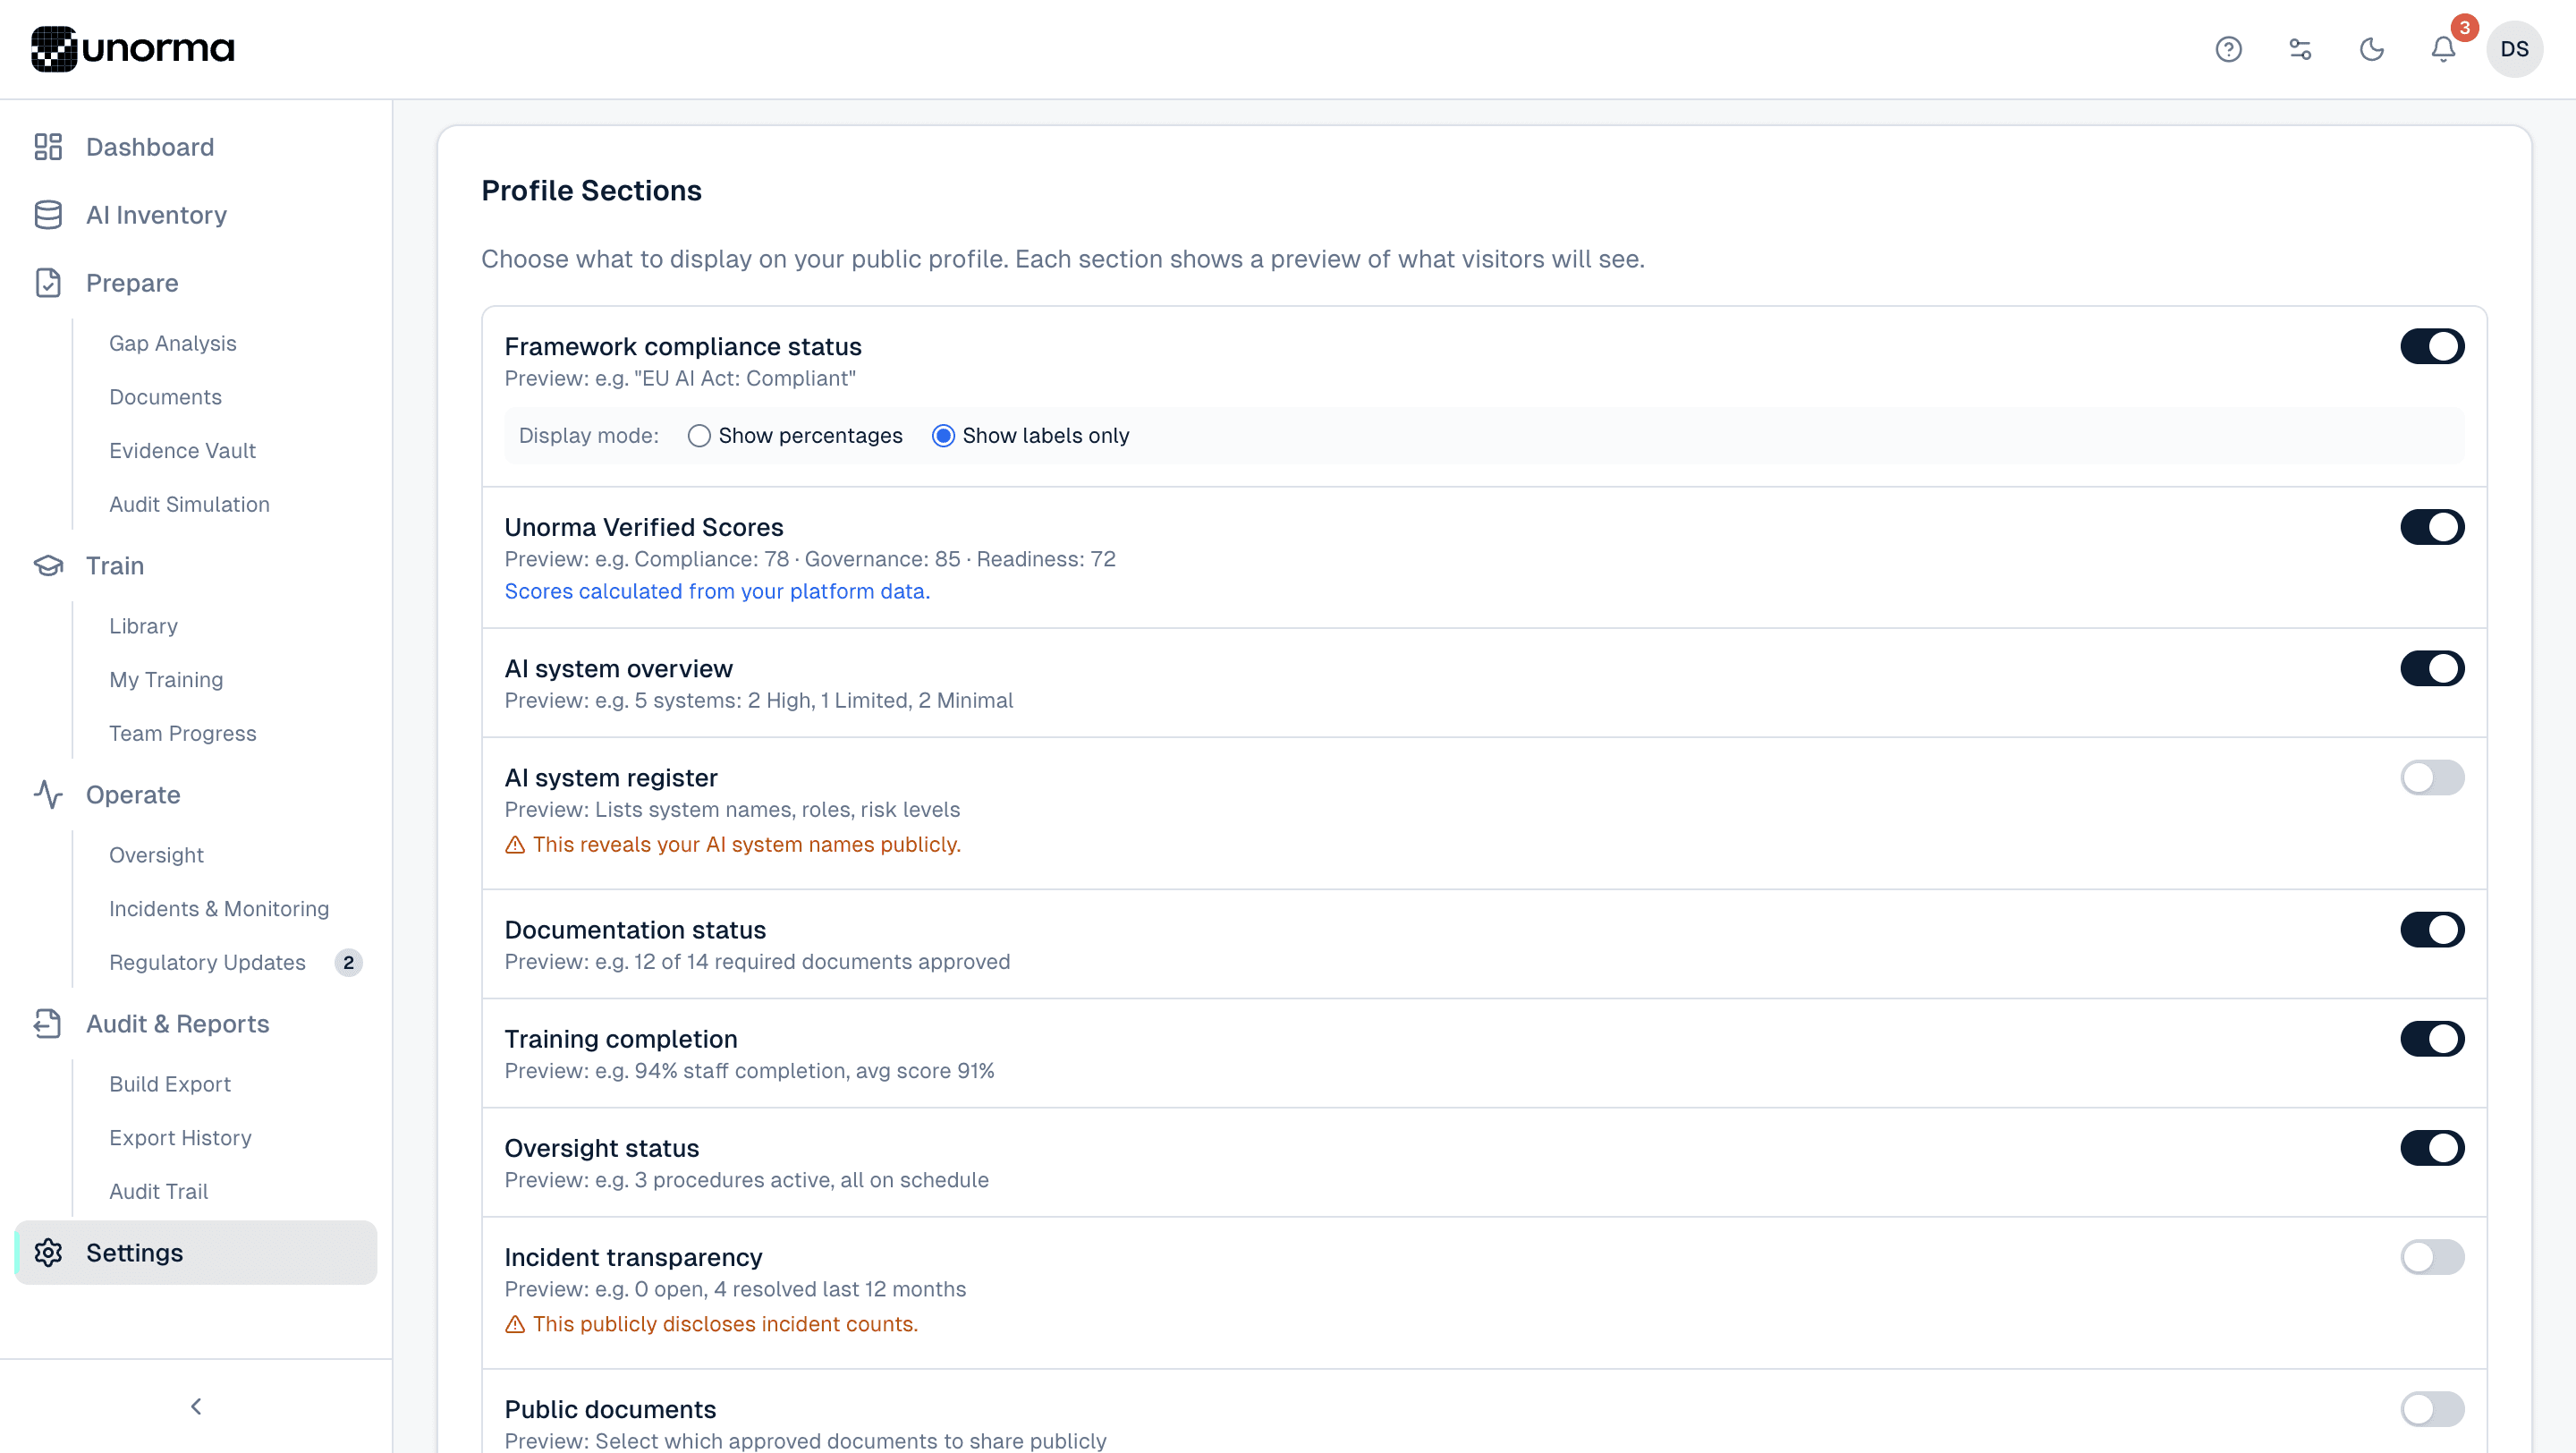
Task: Click the Prepare document-check icon
Action: 48,283
